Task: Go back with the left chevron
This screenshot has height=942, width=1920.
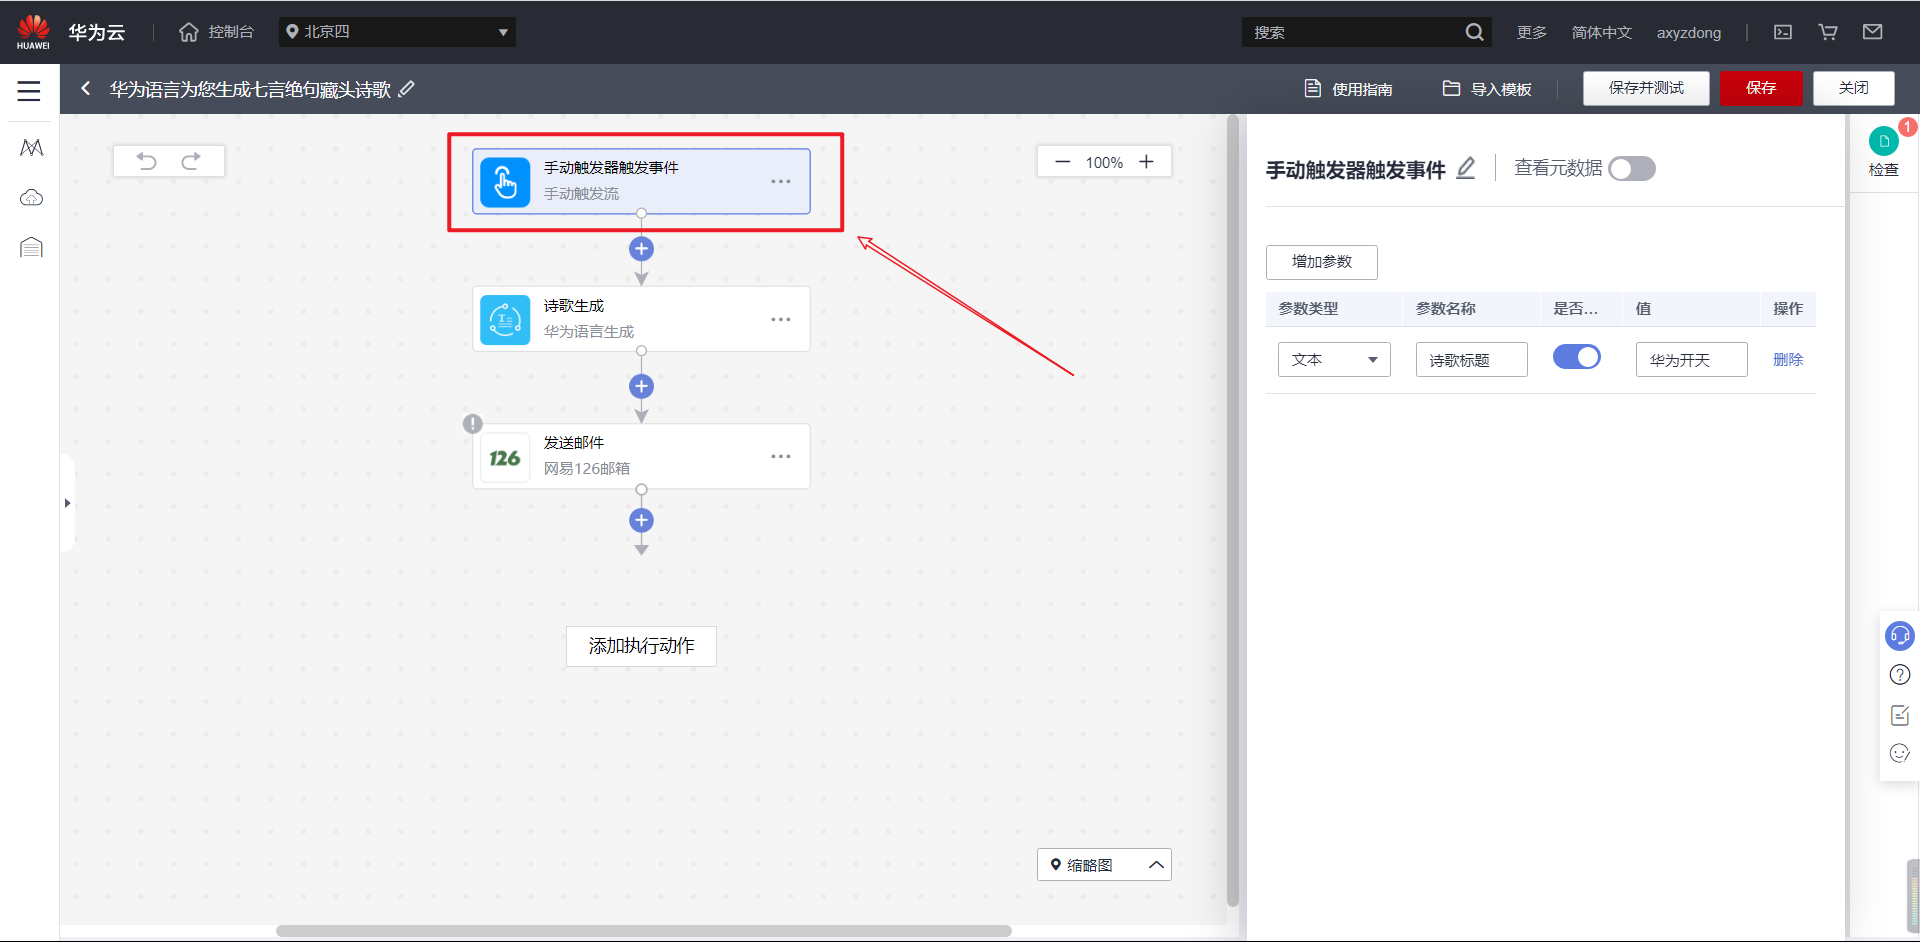Action: click(x=86, y=89)
